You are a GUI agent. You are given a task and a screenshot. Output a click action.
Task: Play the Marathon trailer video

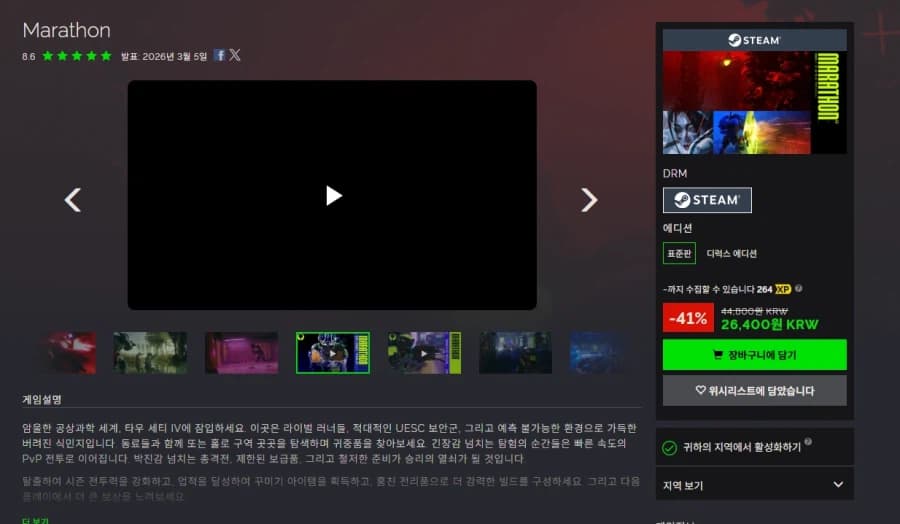pyautogui.click(x=333, y=196)
